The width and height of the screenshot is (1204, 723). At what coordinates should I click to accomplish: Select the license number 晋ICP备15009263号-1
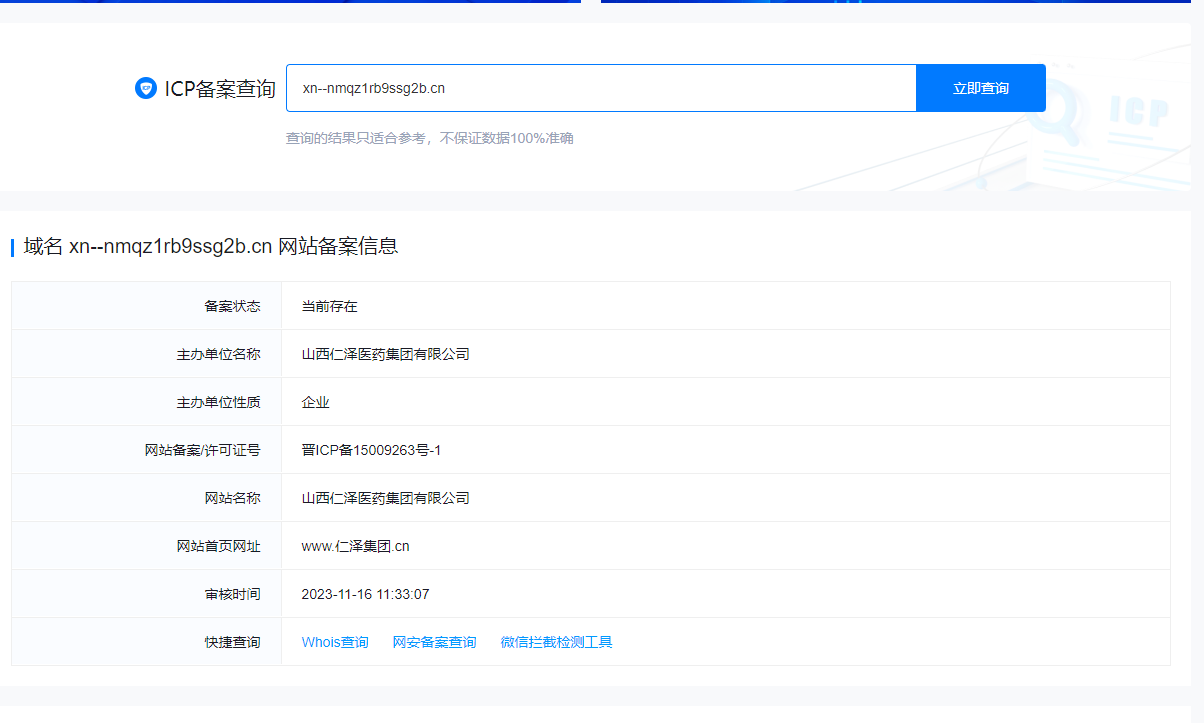[371, 450]
